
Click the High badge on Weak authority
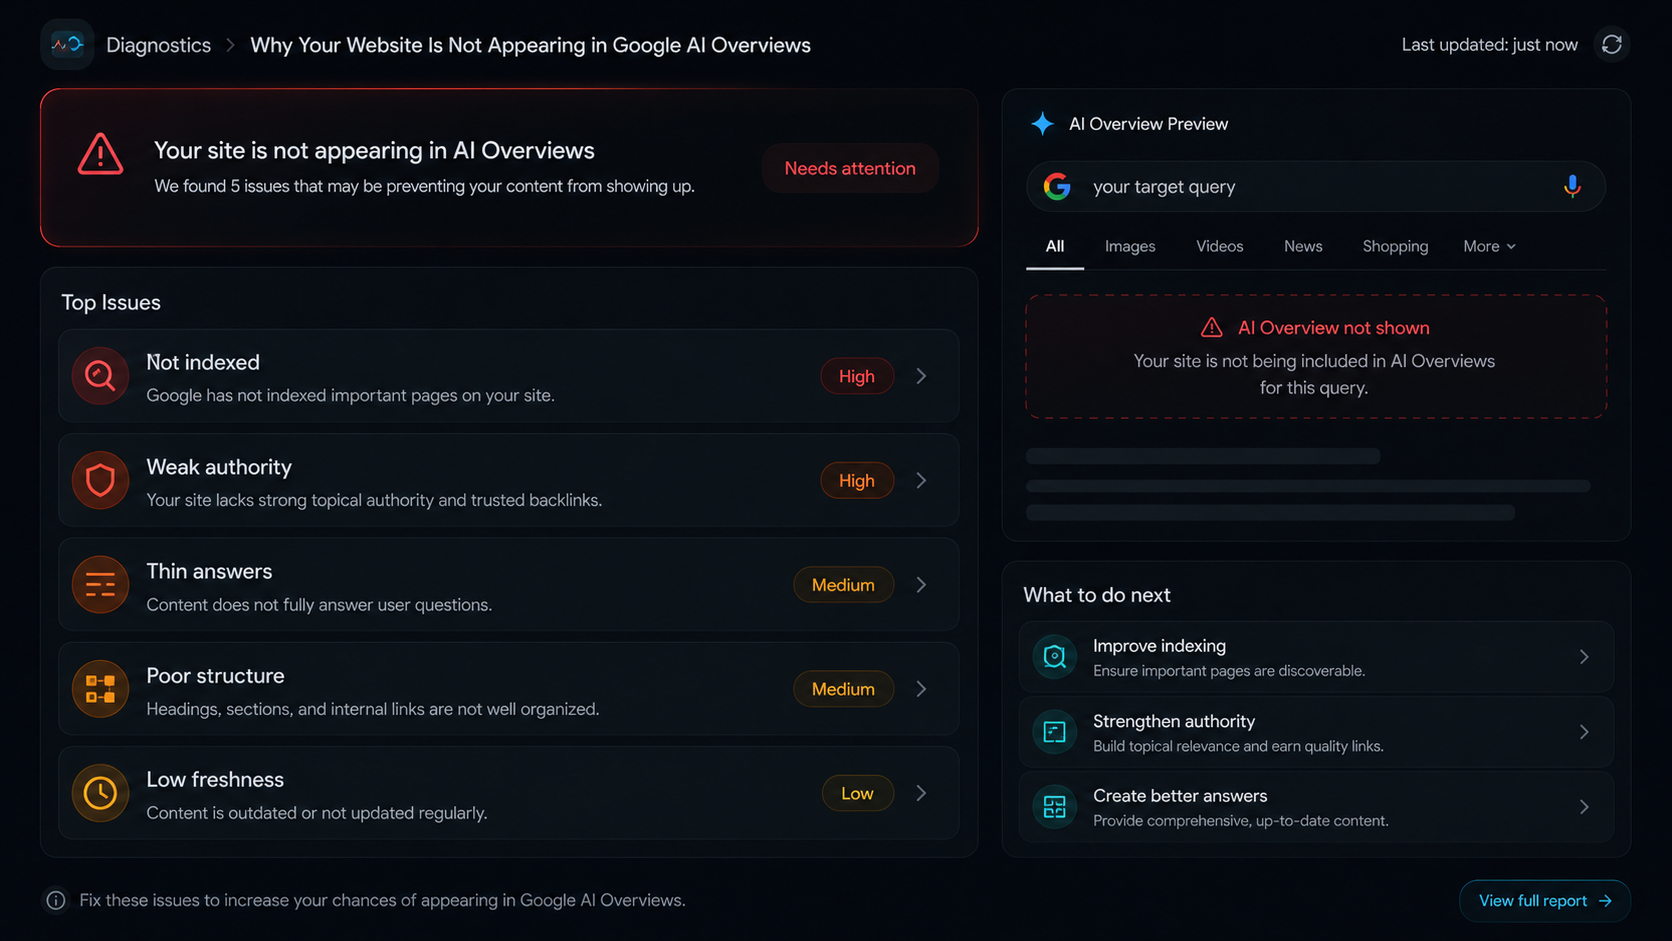(x=857, y=480)
